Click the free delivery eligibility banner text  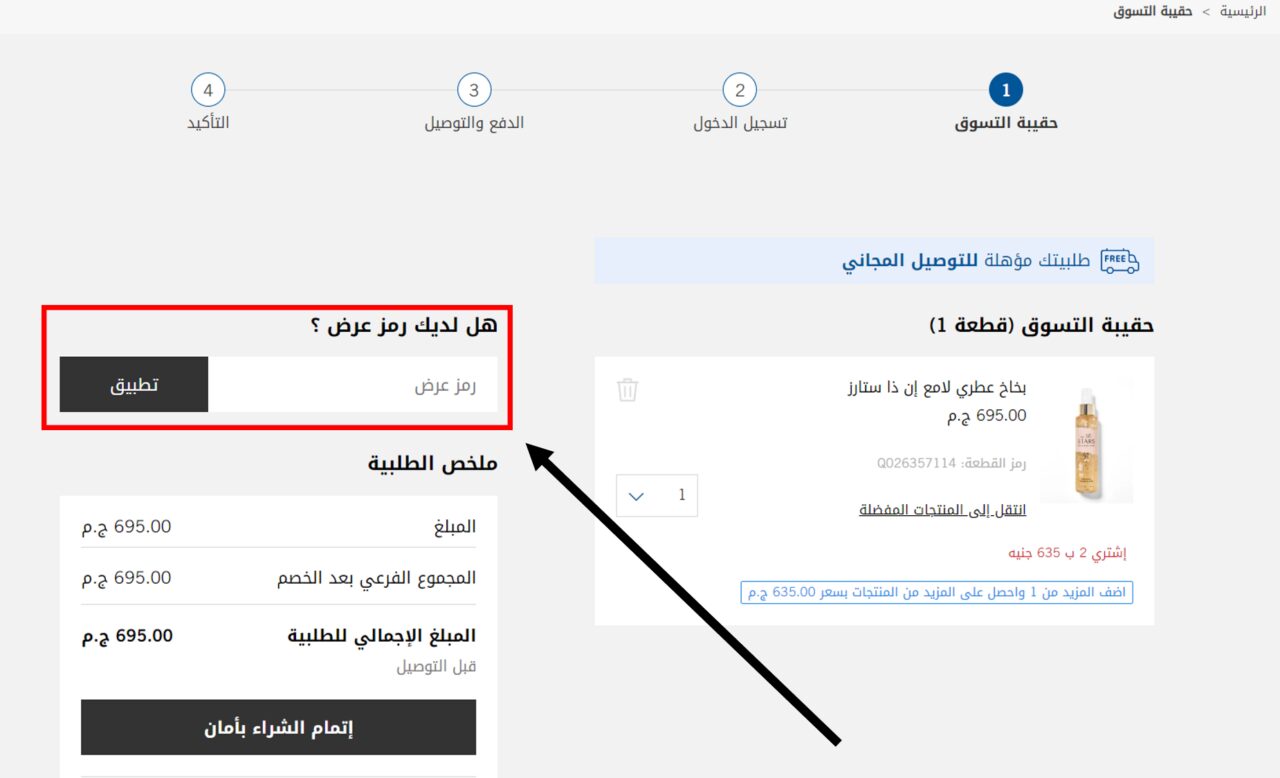click(965, 261)
